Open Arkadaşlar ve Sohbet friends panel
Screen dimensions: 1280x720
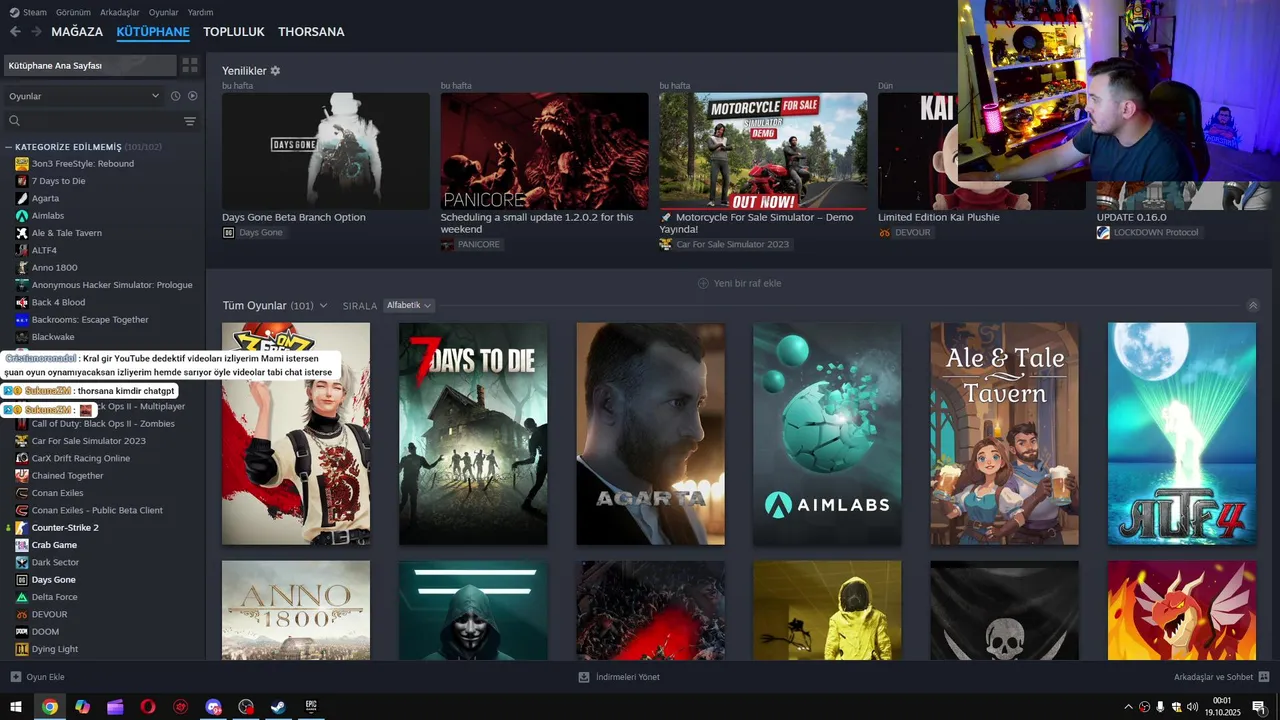pos(1220,677)
